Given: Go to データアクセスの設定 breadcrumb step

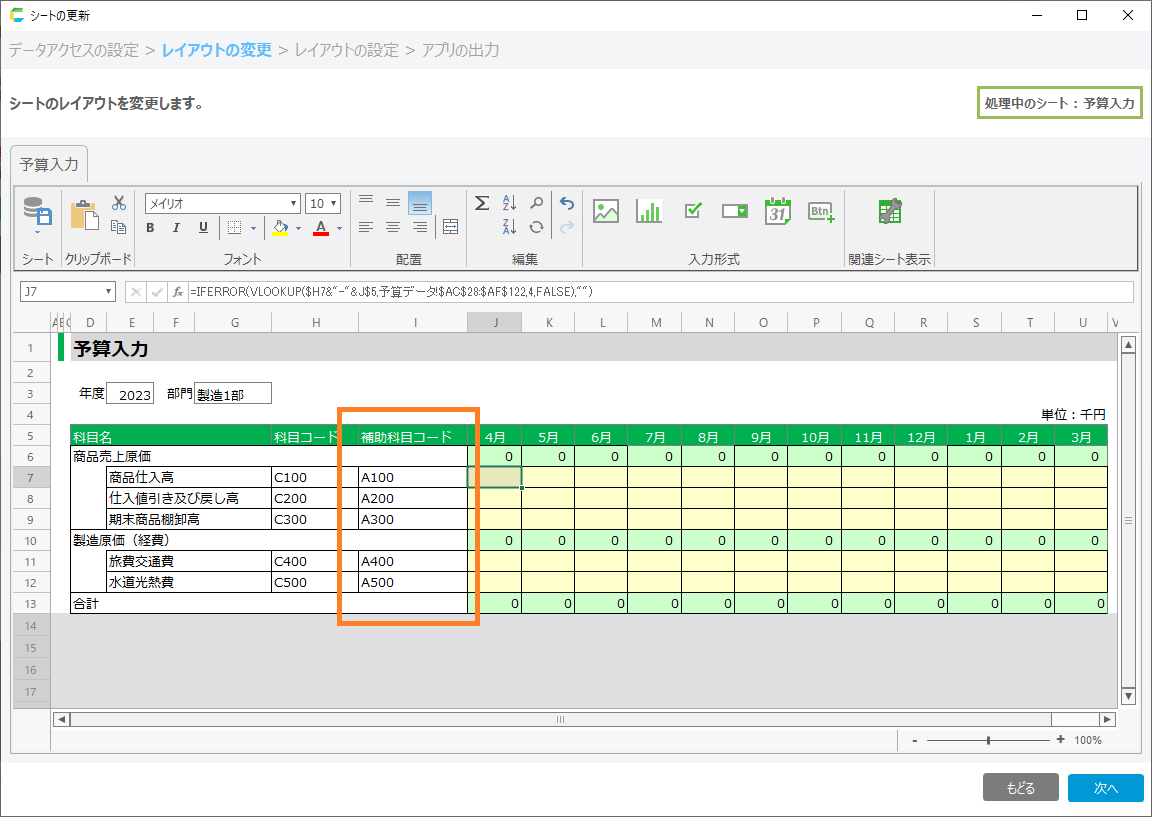Looking at the screenshot, I should [x=74, y=50].
